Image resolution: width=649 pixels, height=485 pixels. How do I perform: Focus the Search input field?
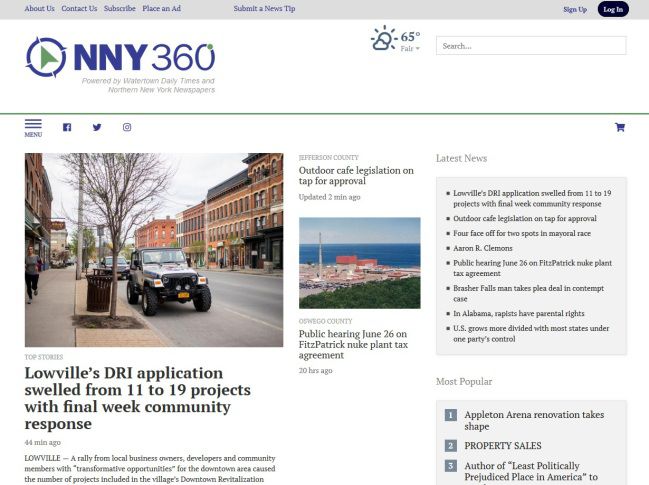coord(531,46)
